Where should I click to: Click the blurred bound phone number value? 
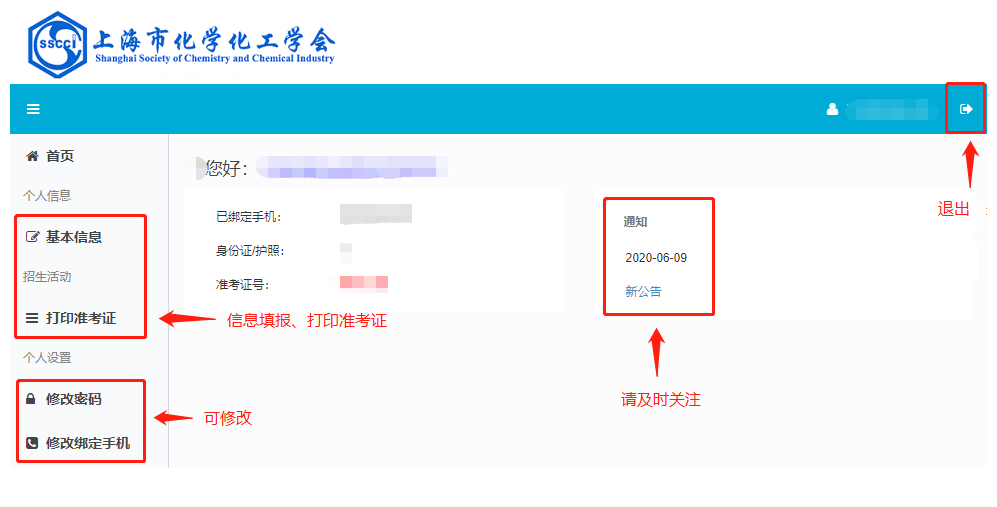pyautogui.click(x=376, y=214)
